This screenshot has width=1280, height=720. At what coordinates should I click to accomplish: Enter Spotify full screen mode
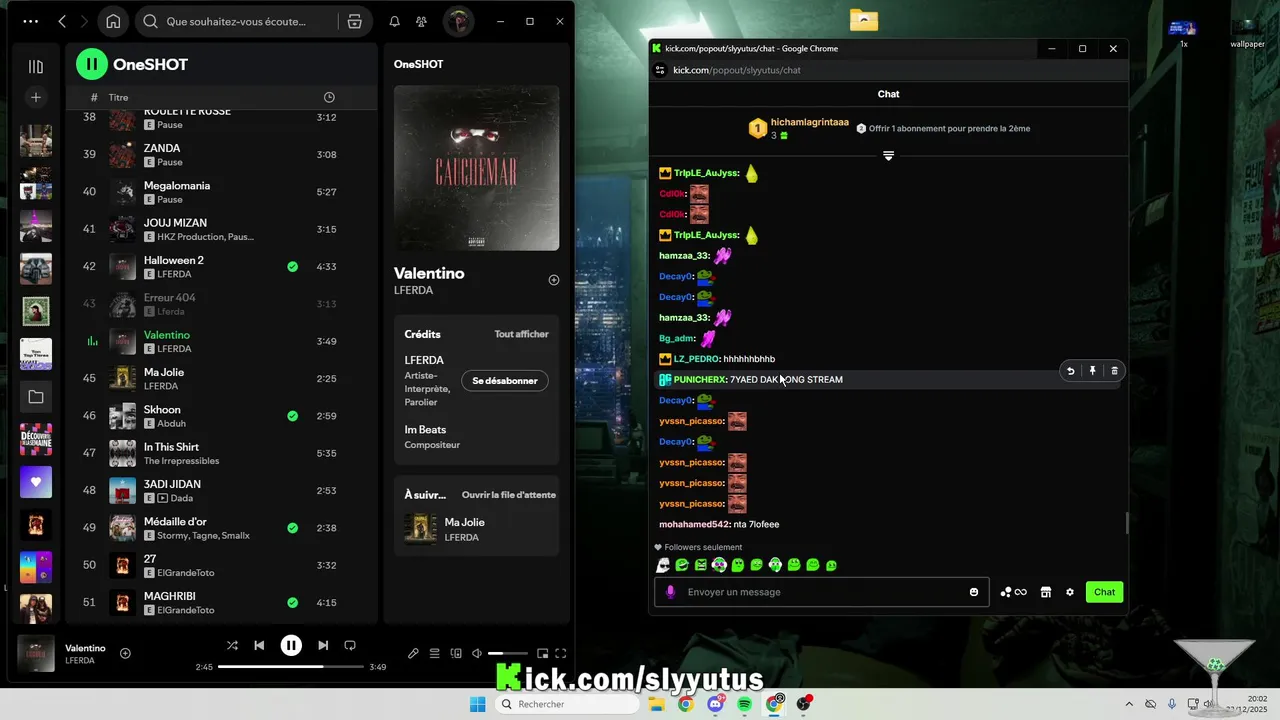pos(561,654)
